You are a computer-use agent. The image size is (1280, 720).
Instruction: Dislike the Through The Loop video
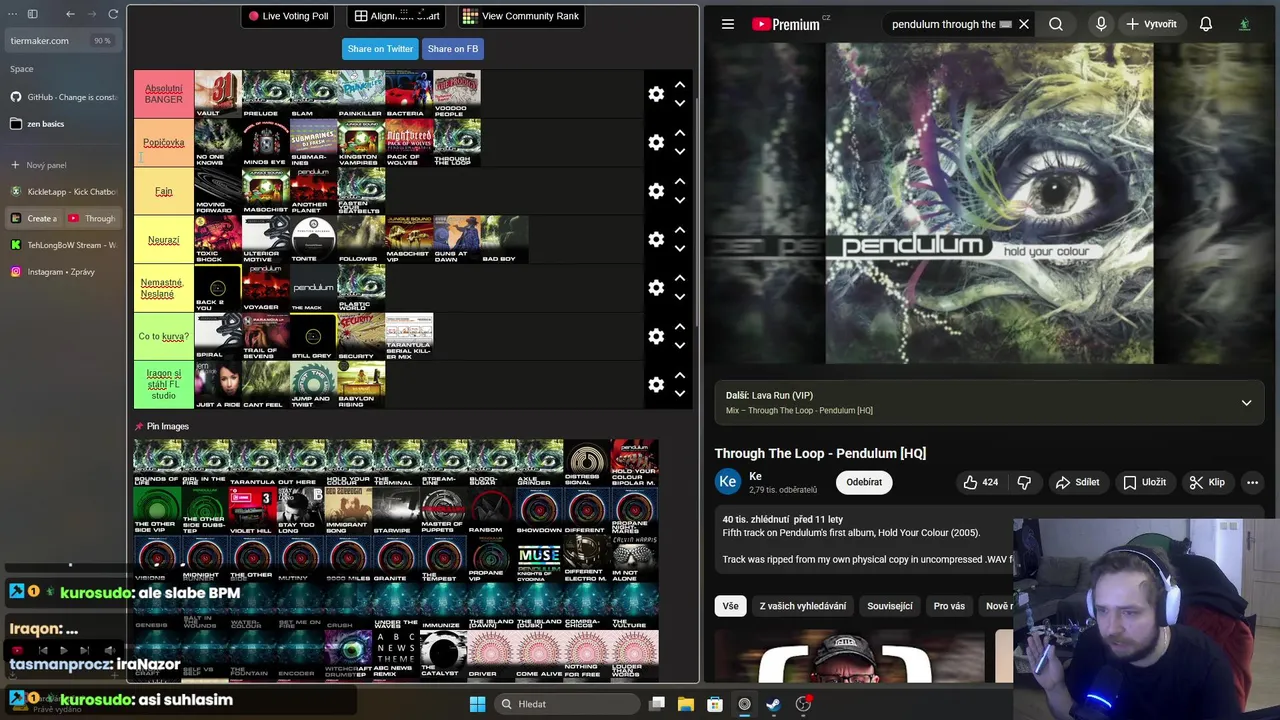coord(1024,482)
